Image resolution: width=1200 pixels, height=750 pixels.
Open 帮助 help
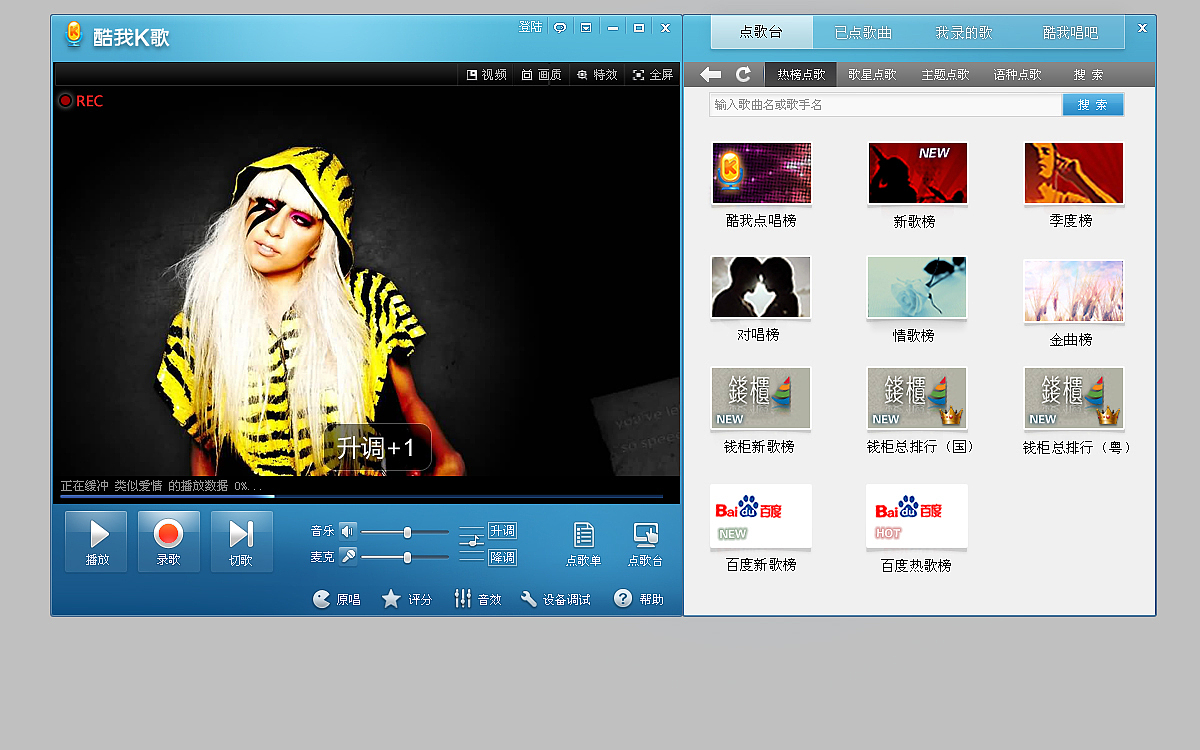[639, 599]
